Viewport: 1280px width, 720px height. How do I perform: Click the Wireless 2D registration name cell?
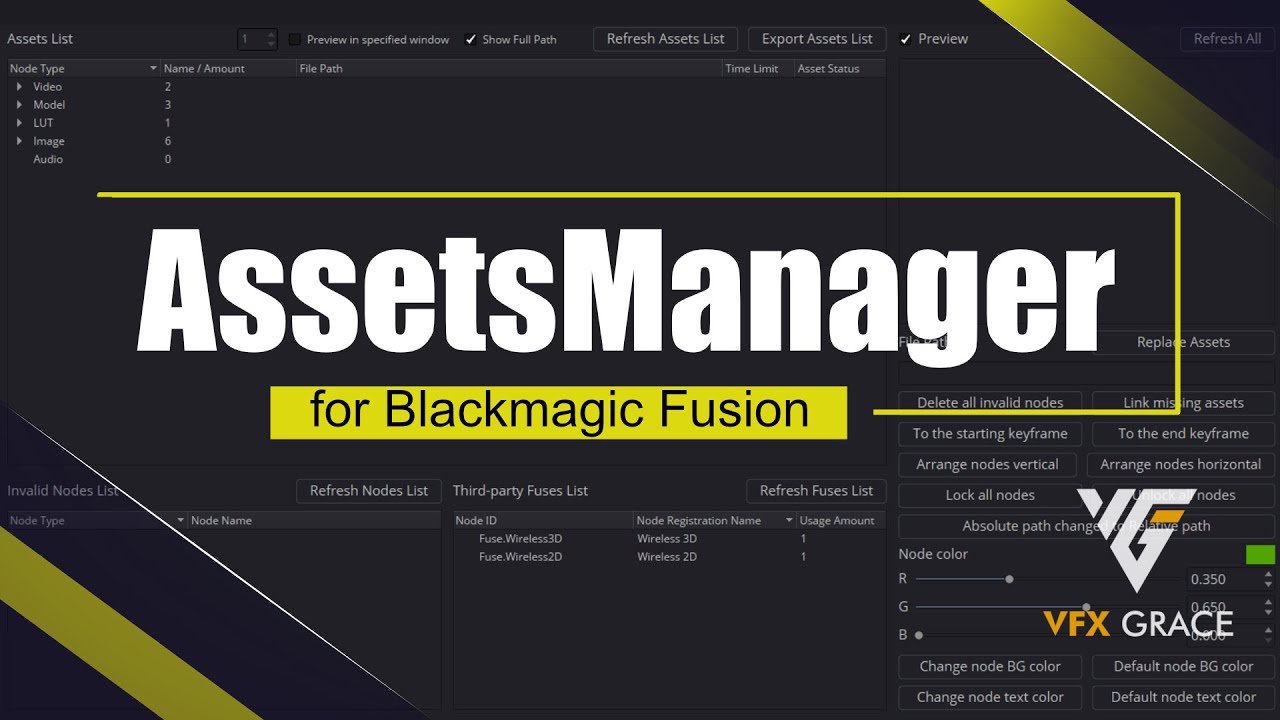pos(667,557)
